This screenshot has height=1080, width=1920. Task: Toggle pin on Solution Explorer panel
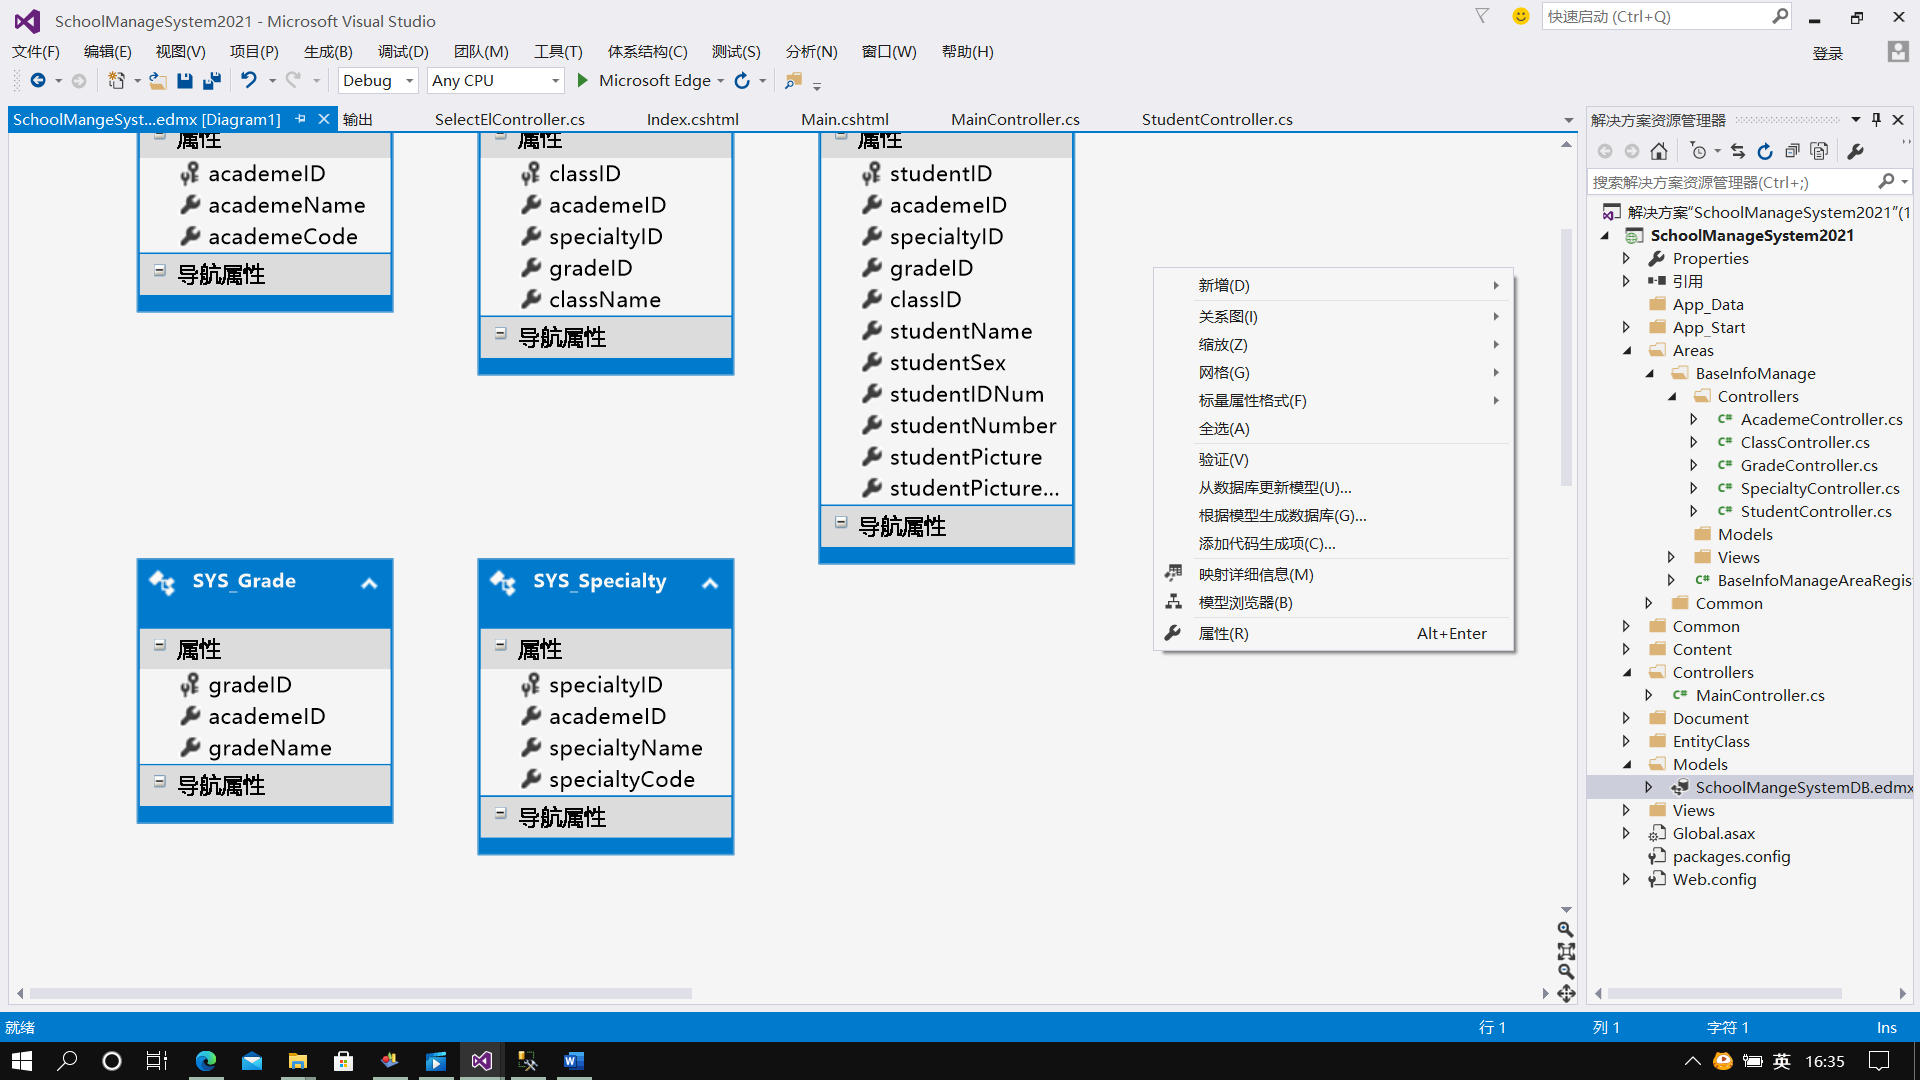tap(1876, 120)
